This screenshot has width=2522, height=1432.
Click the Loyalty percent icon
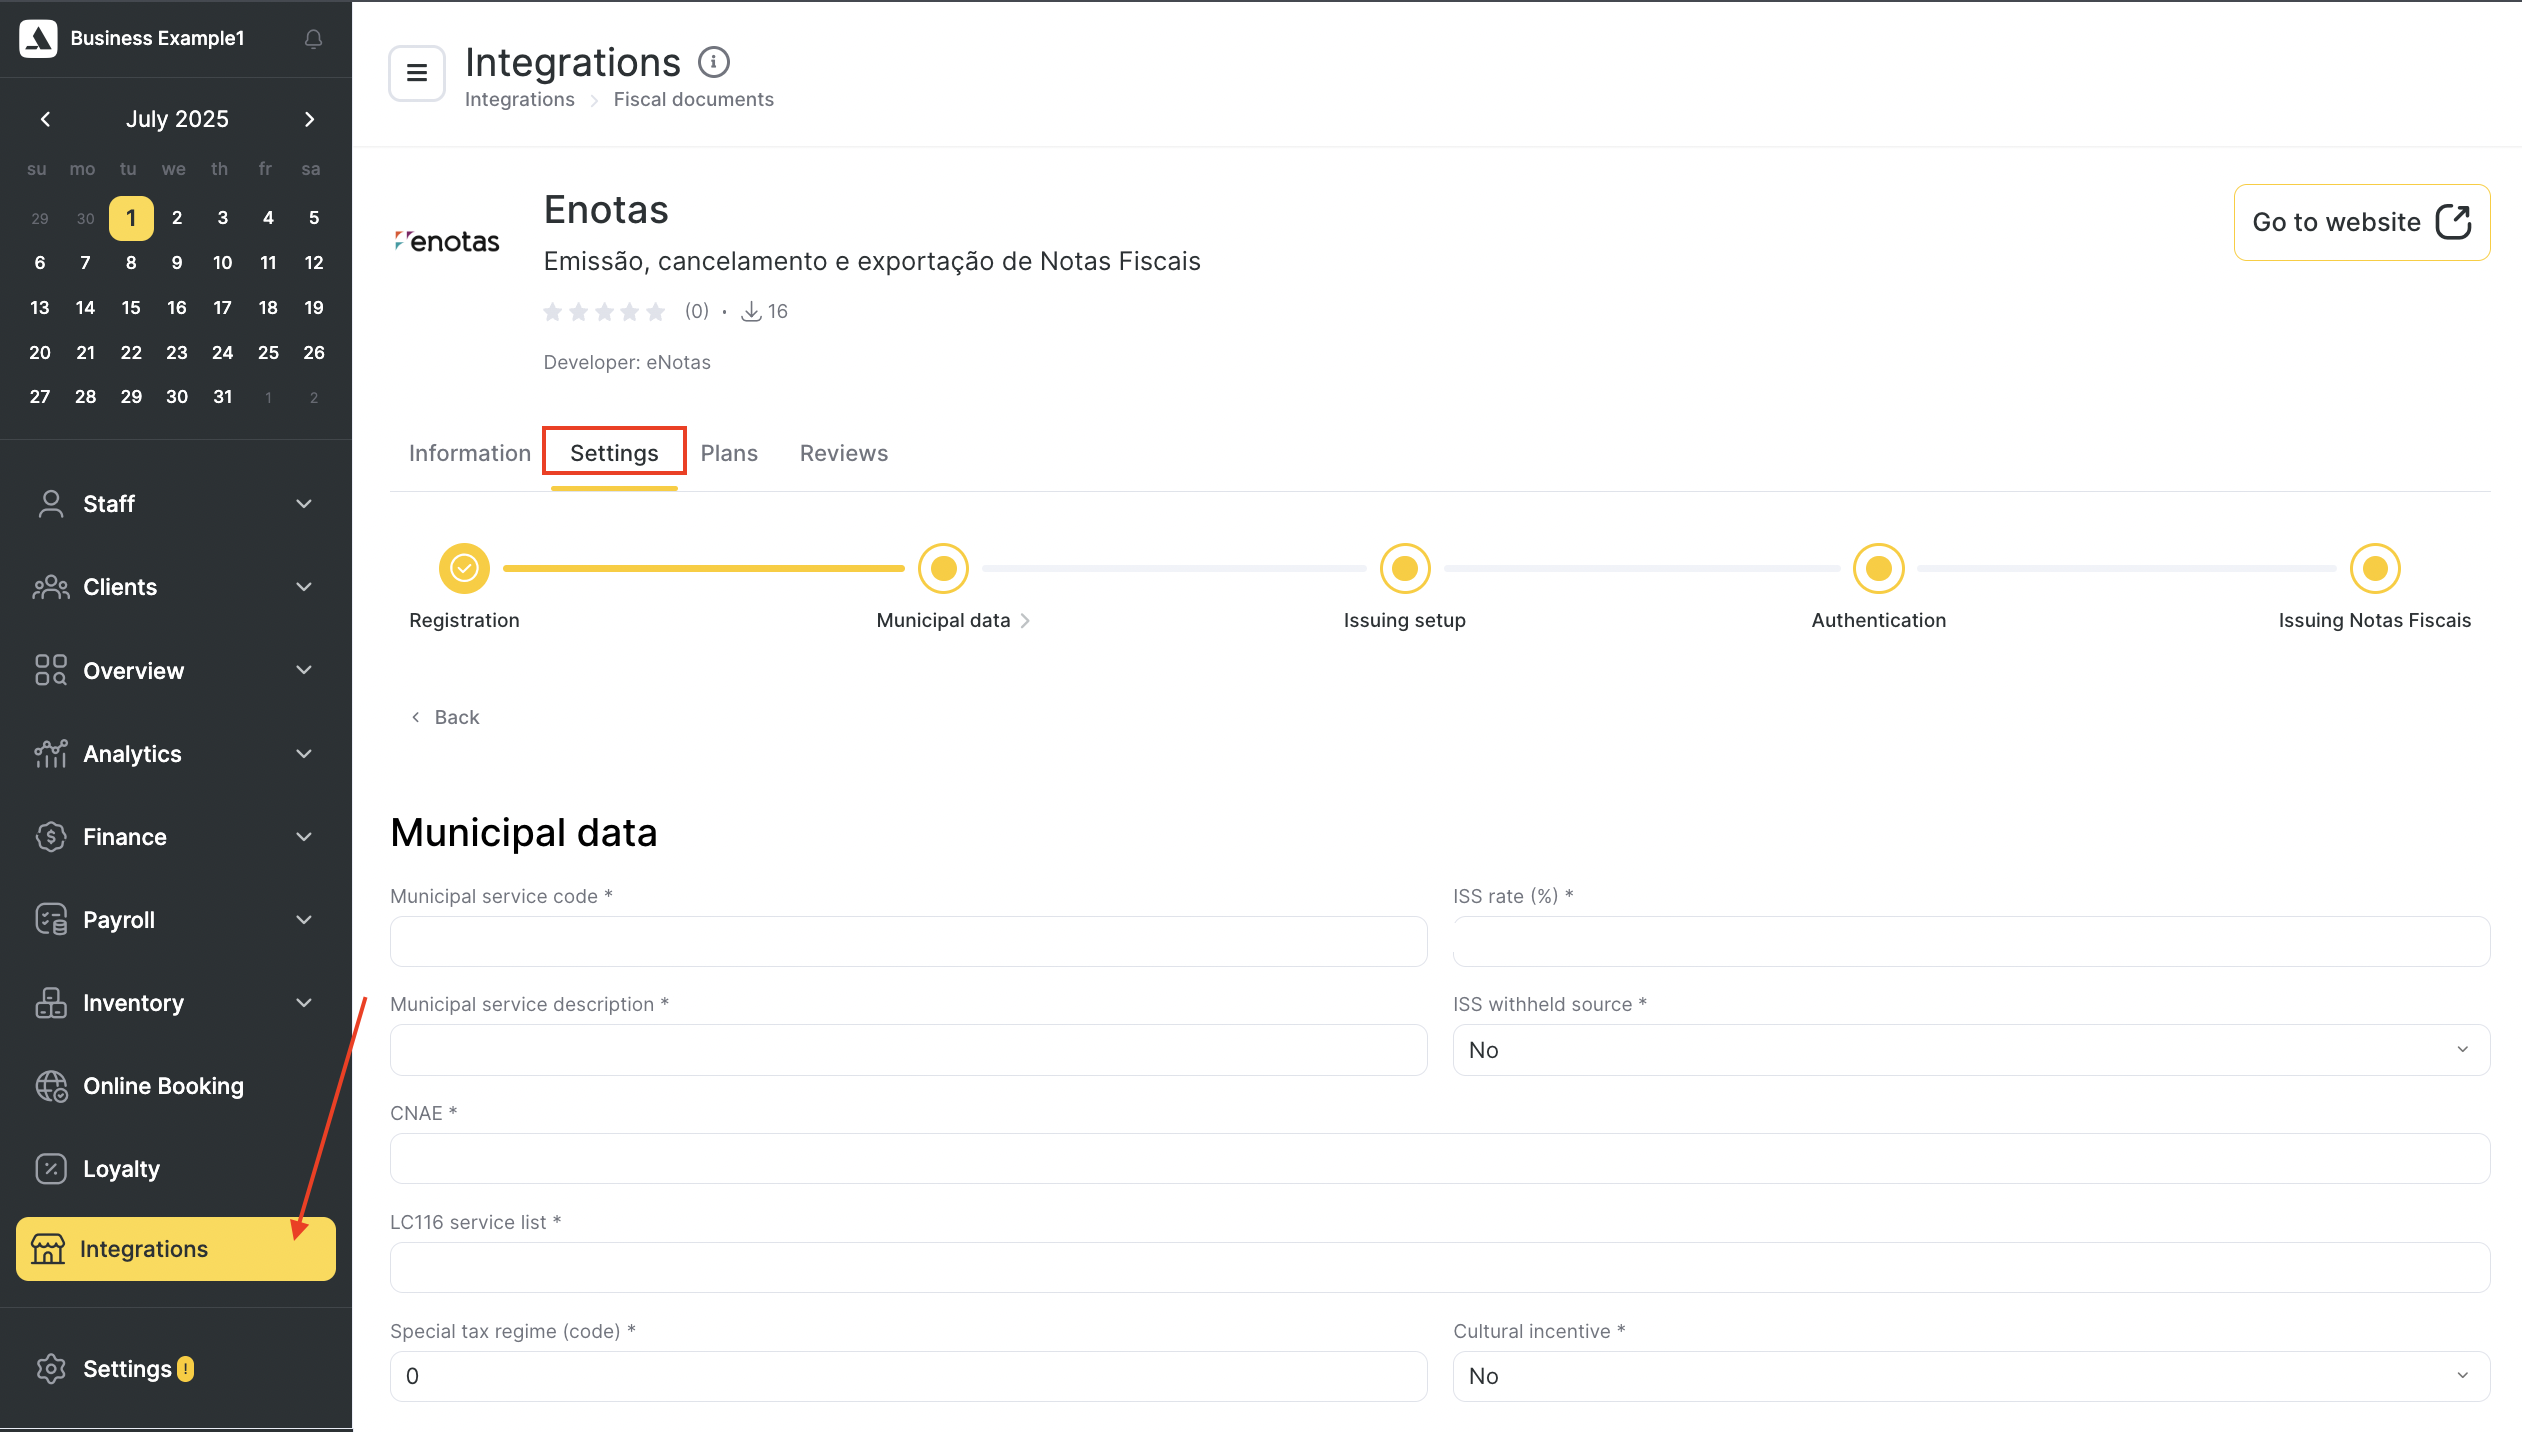[x=50, y=1168]
